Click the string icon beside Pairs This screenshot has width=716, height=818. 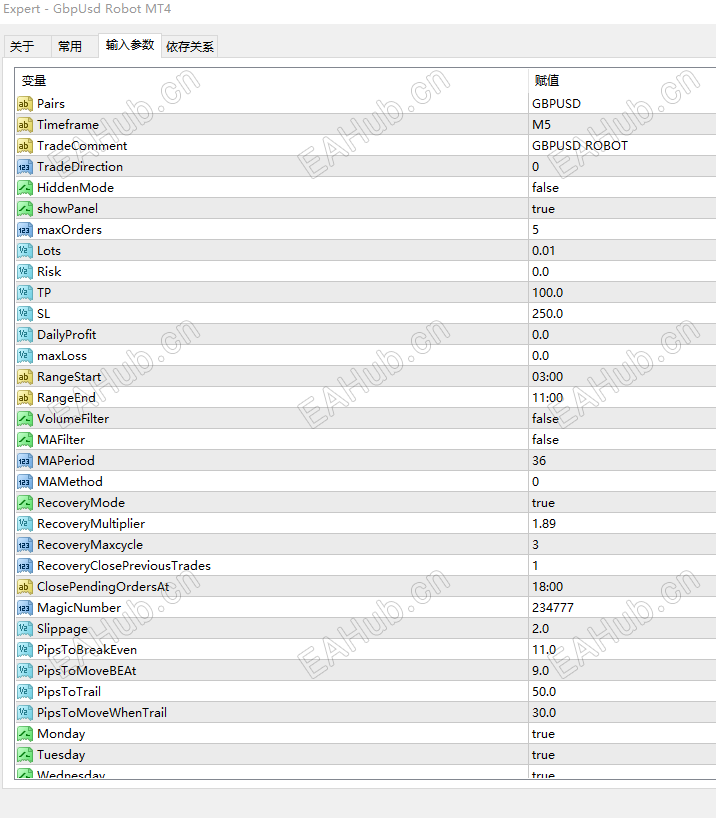pos(25,104)
